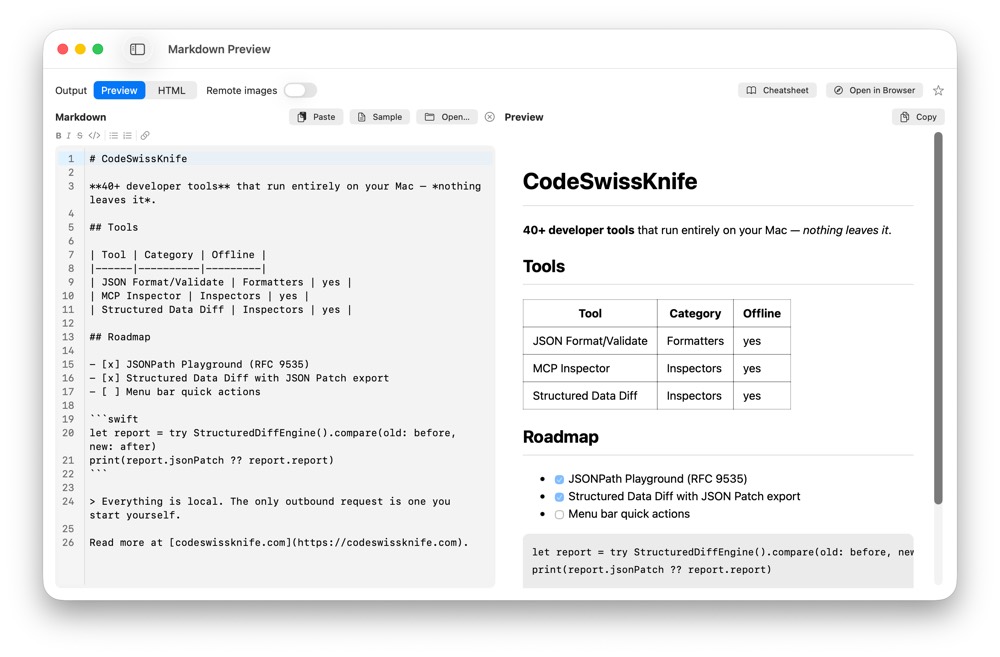Click line number 13 in the editor gutter
The height and width of the screenshot is (657, 1000).
pos(68,337)
